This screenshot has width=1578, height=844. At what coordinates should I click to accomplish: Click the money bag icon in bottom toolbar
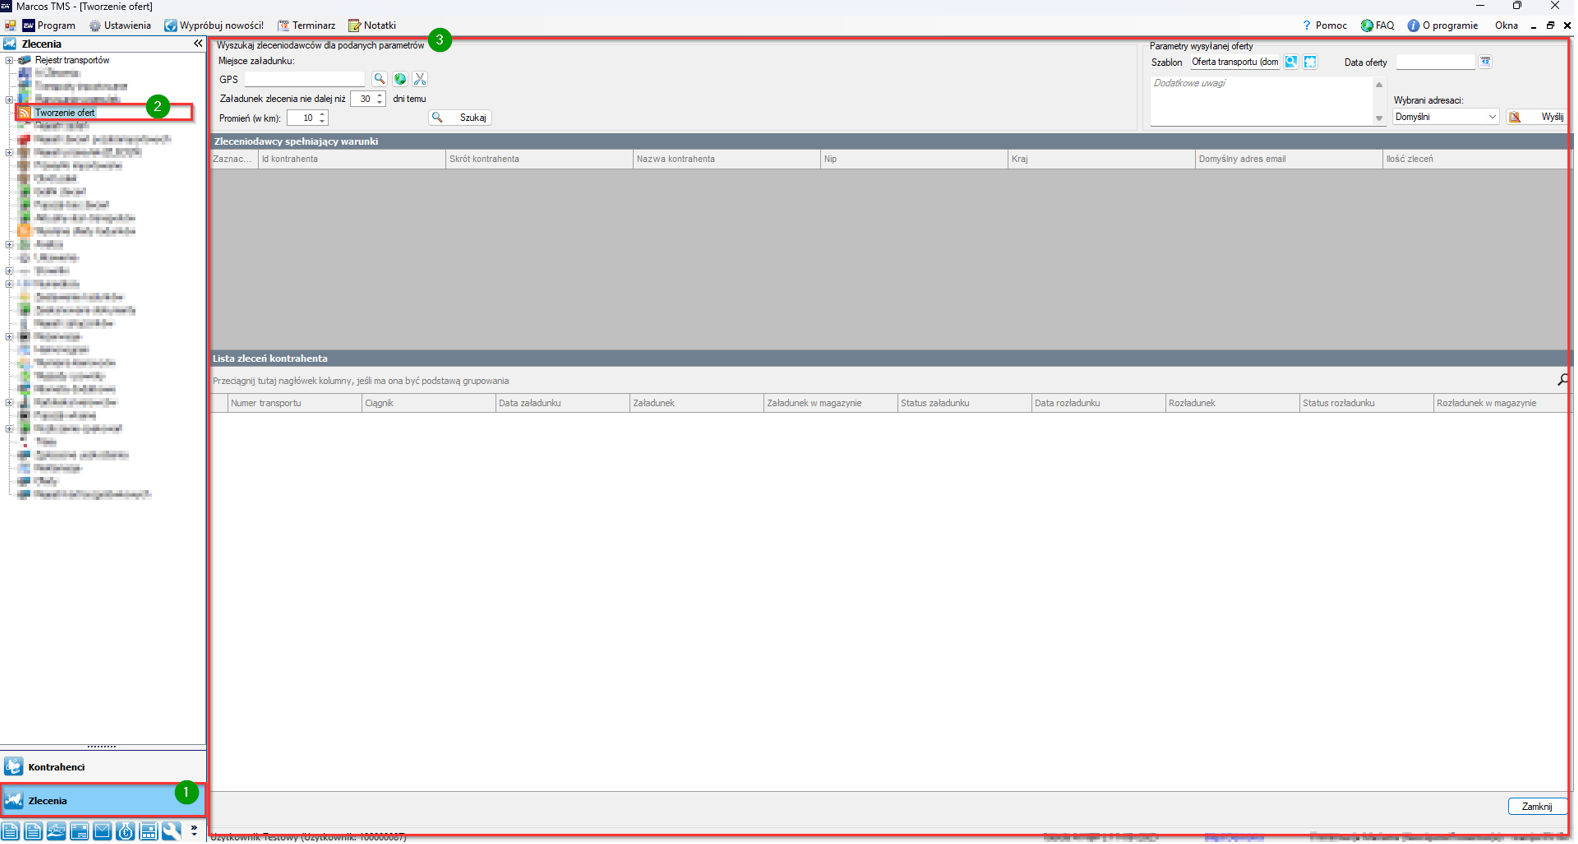[125, 833]
